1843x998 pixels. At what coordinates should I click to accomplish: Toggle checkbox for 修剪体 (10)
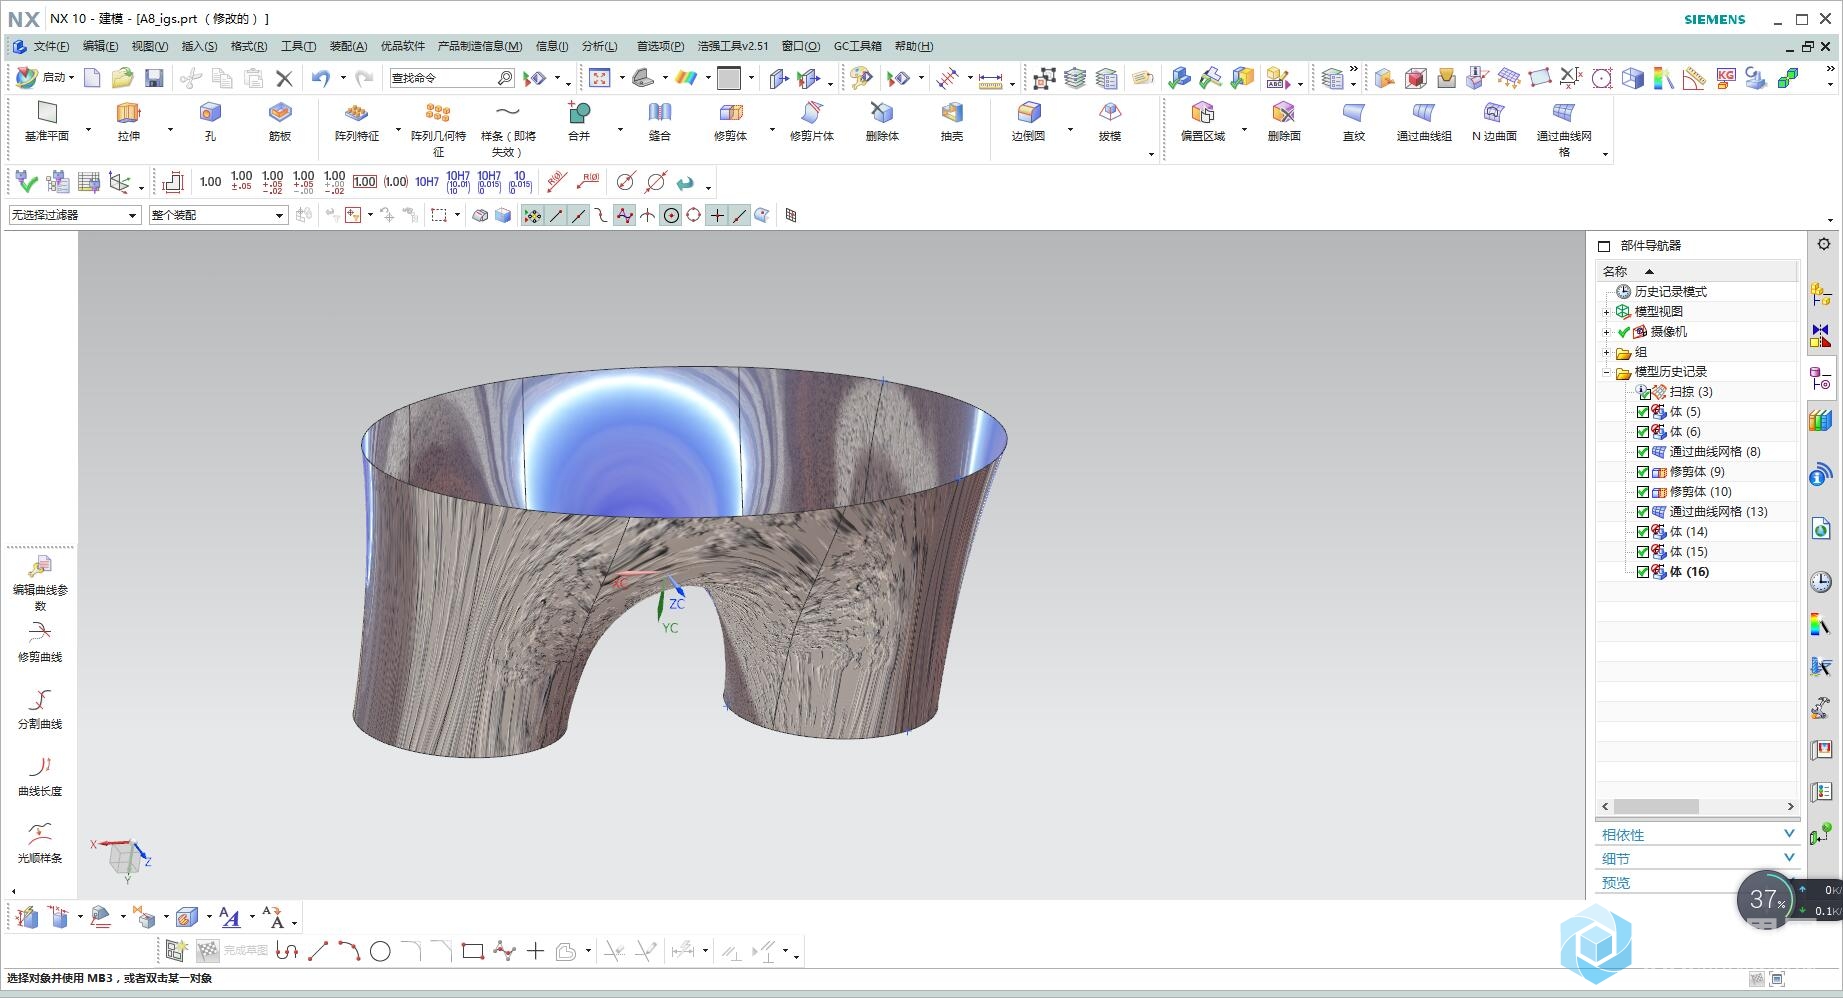1642,492
